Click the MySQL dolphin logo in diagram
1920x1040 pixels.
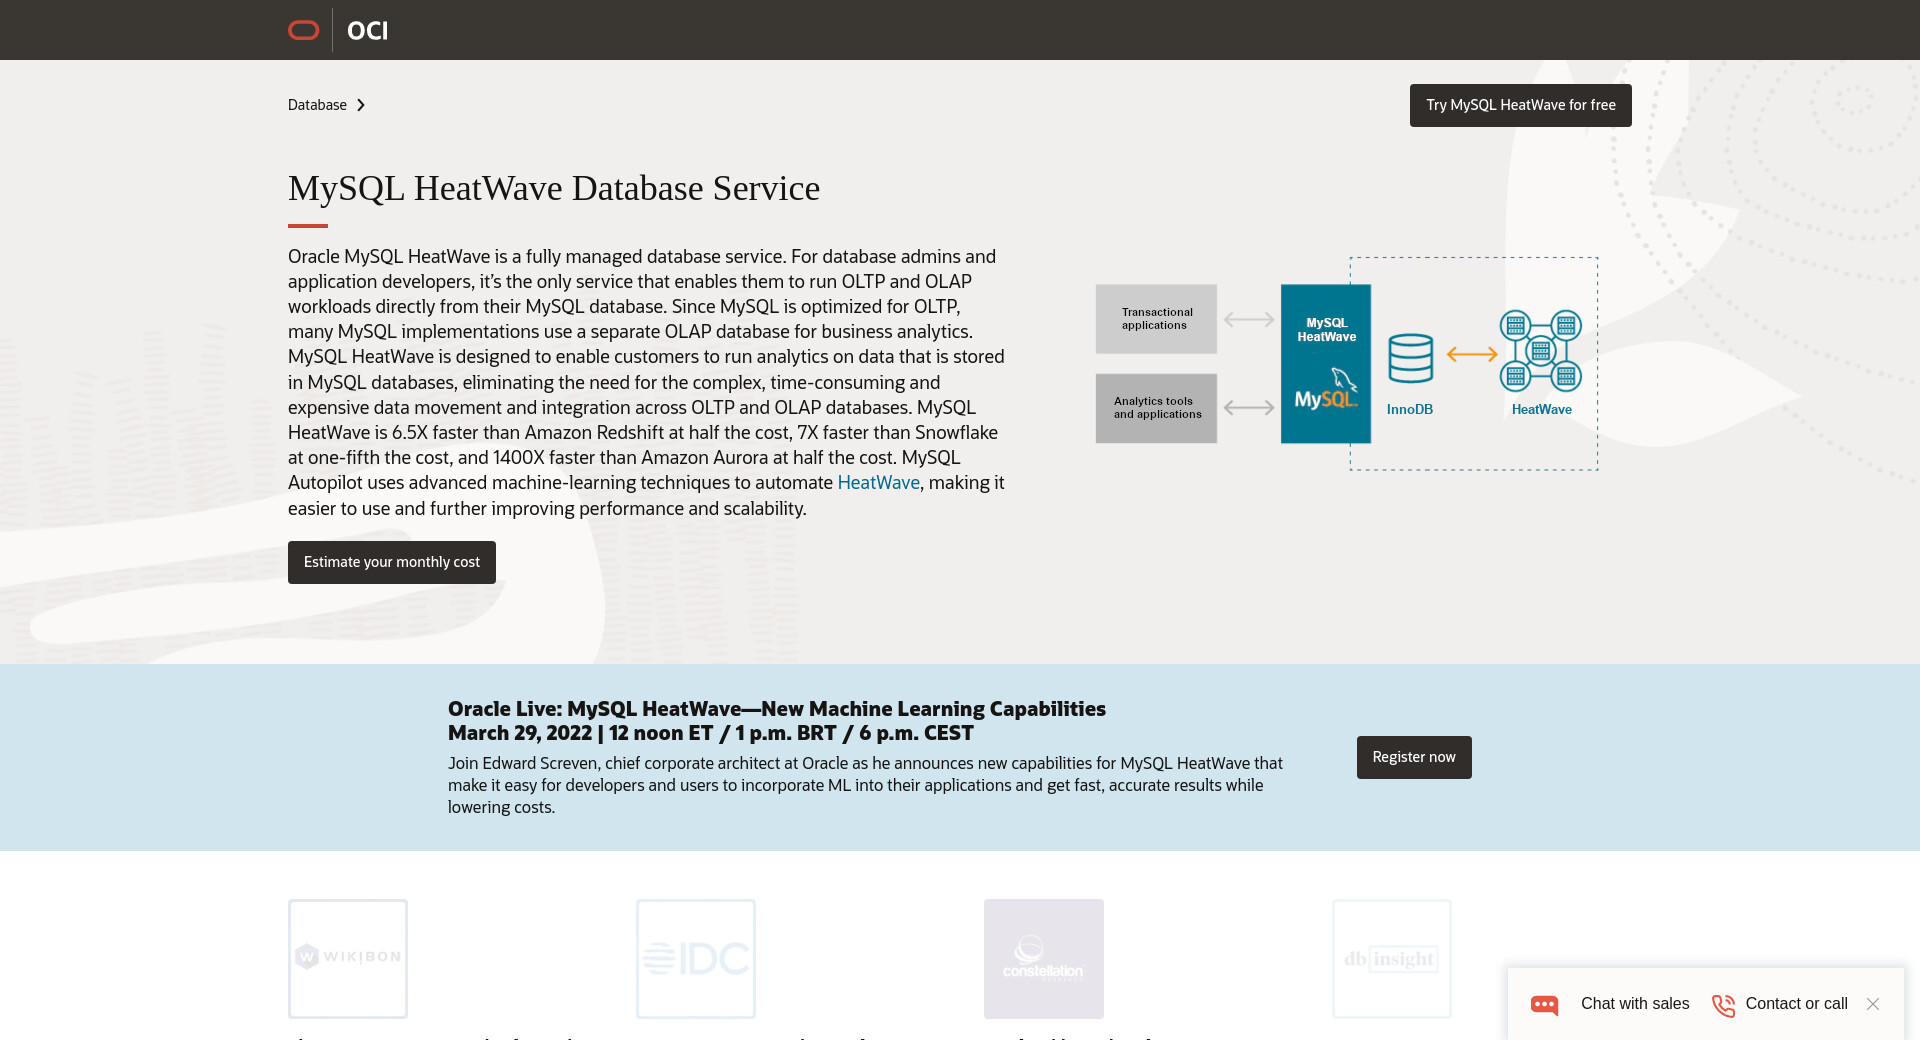click(x=1326, y=390)
